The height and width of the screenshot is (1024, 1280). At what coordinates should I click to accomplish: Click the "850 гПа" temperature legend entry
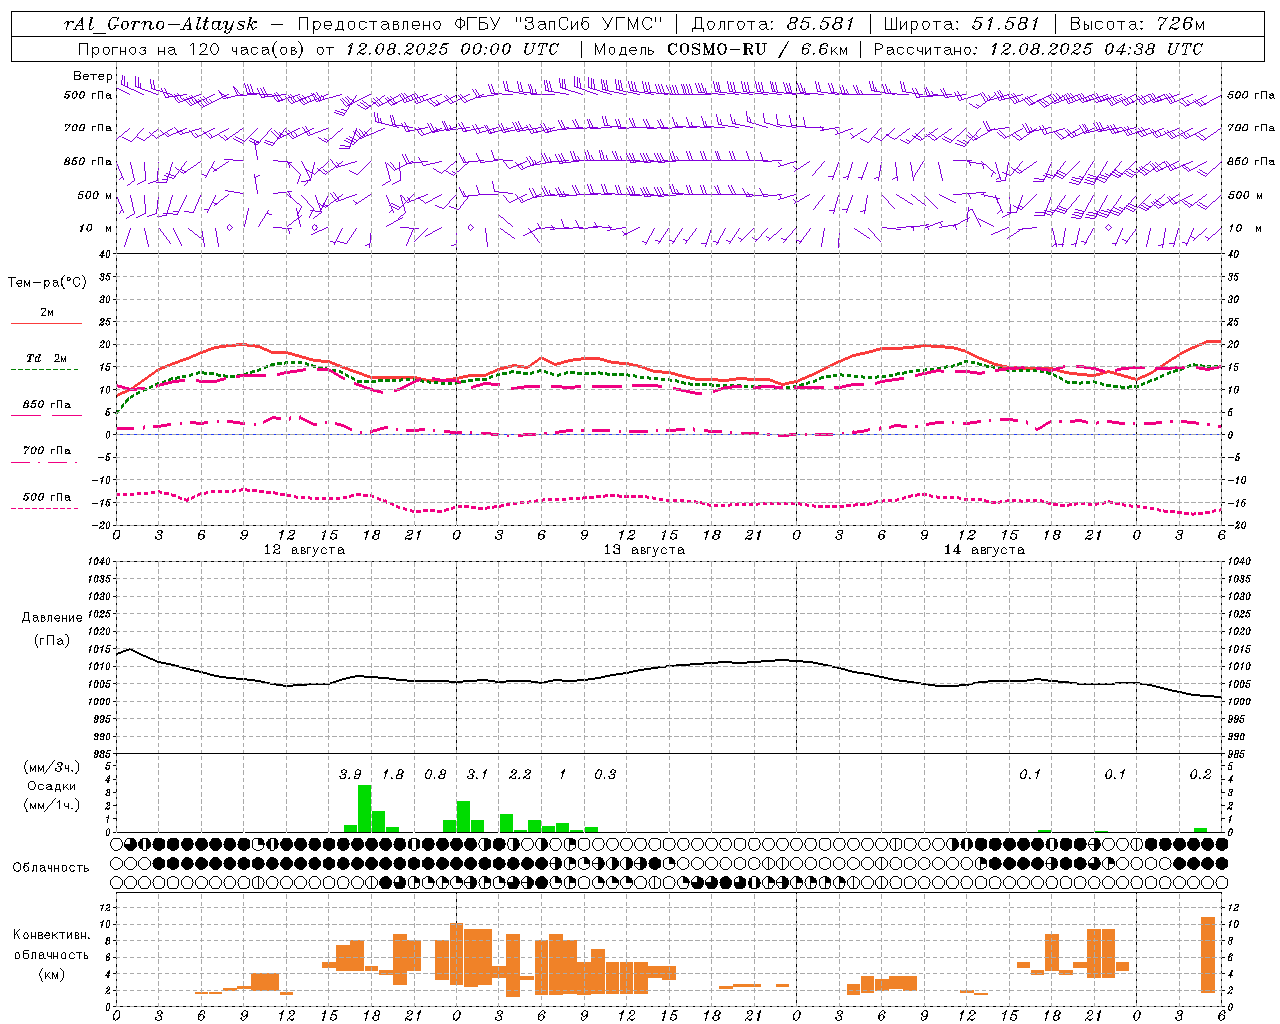click(x=47, y=405)
